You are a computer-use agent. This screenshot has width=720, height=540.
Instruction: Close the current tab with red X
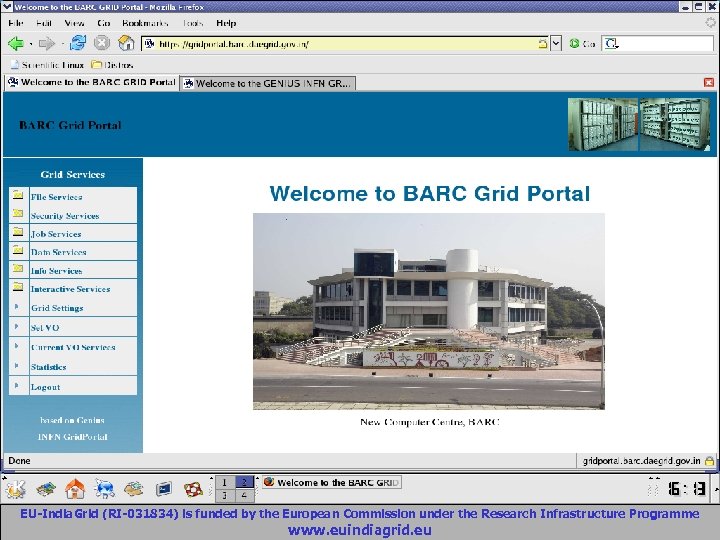pyautogui.click(x=709, y=82)
